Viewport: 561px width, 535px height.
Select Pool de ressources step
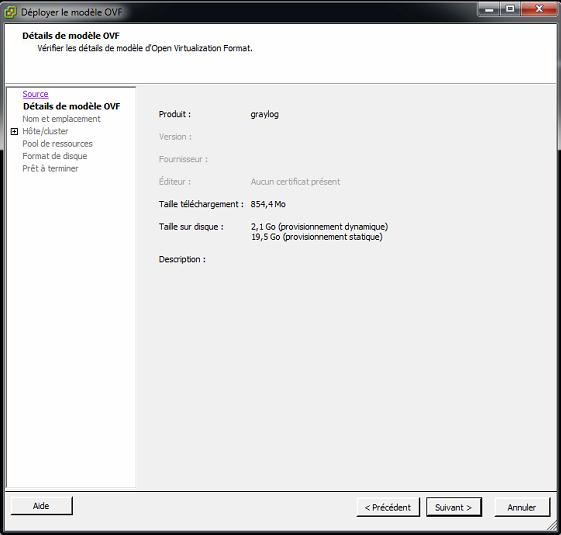pos(57,144)
